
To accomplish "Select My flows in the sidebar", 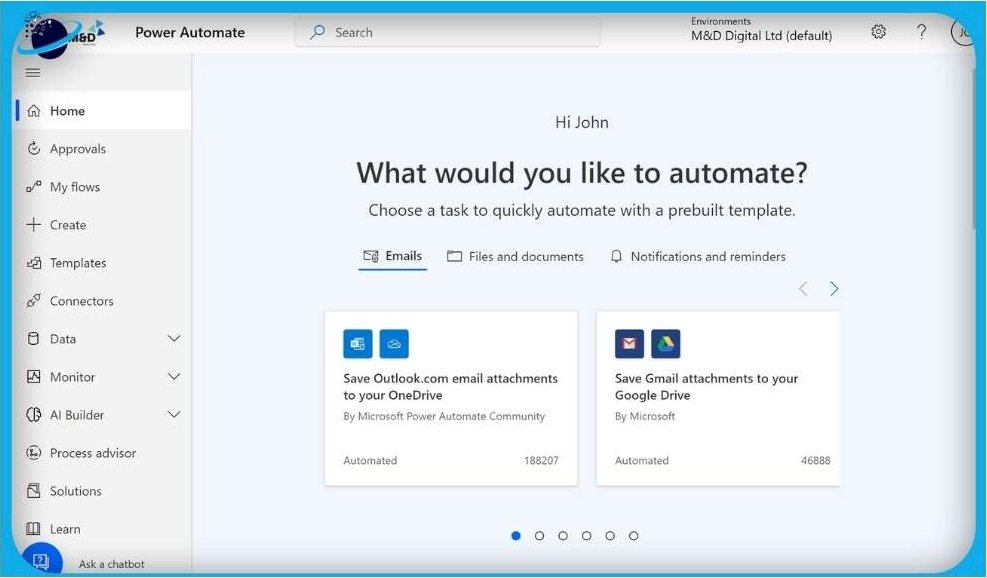I will pyautogui.click(x=76, y=186).
